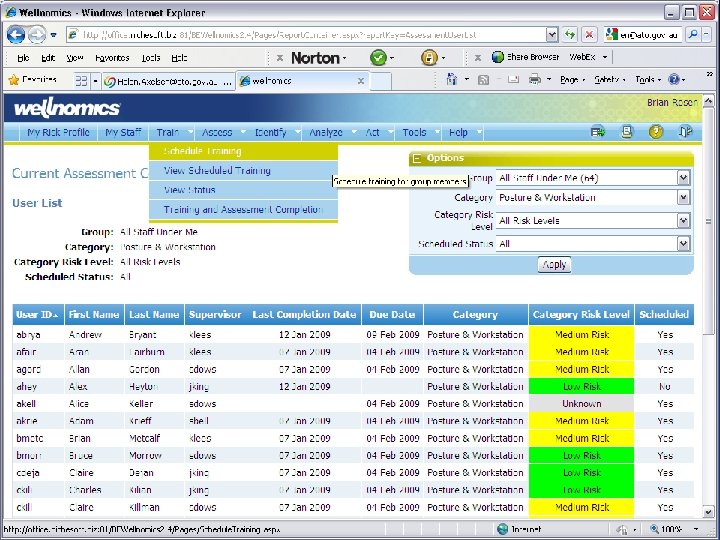Sort by Category Risk Level header
Image resolution: width=720 pixels, height=540 pixels.
click(581, 315)
